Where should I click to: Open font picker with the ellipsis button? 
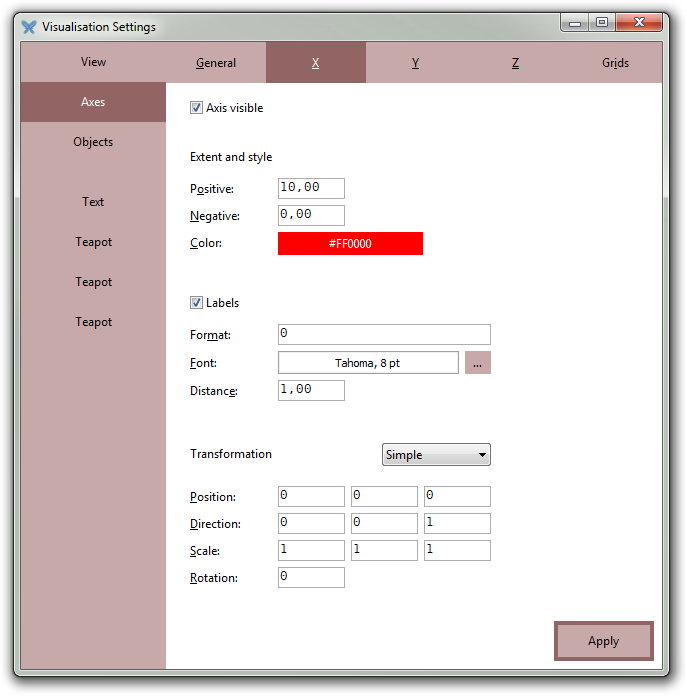[x=477, y=363]
